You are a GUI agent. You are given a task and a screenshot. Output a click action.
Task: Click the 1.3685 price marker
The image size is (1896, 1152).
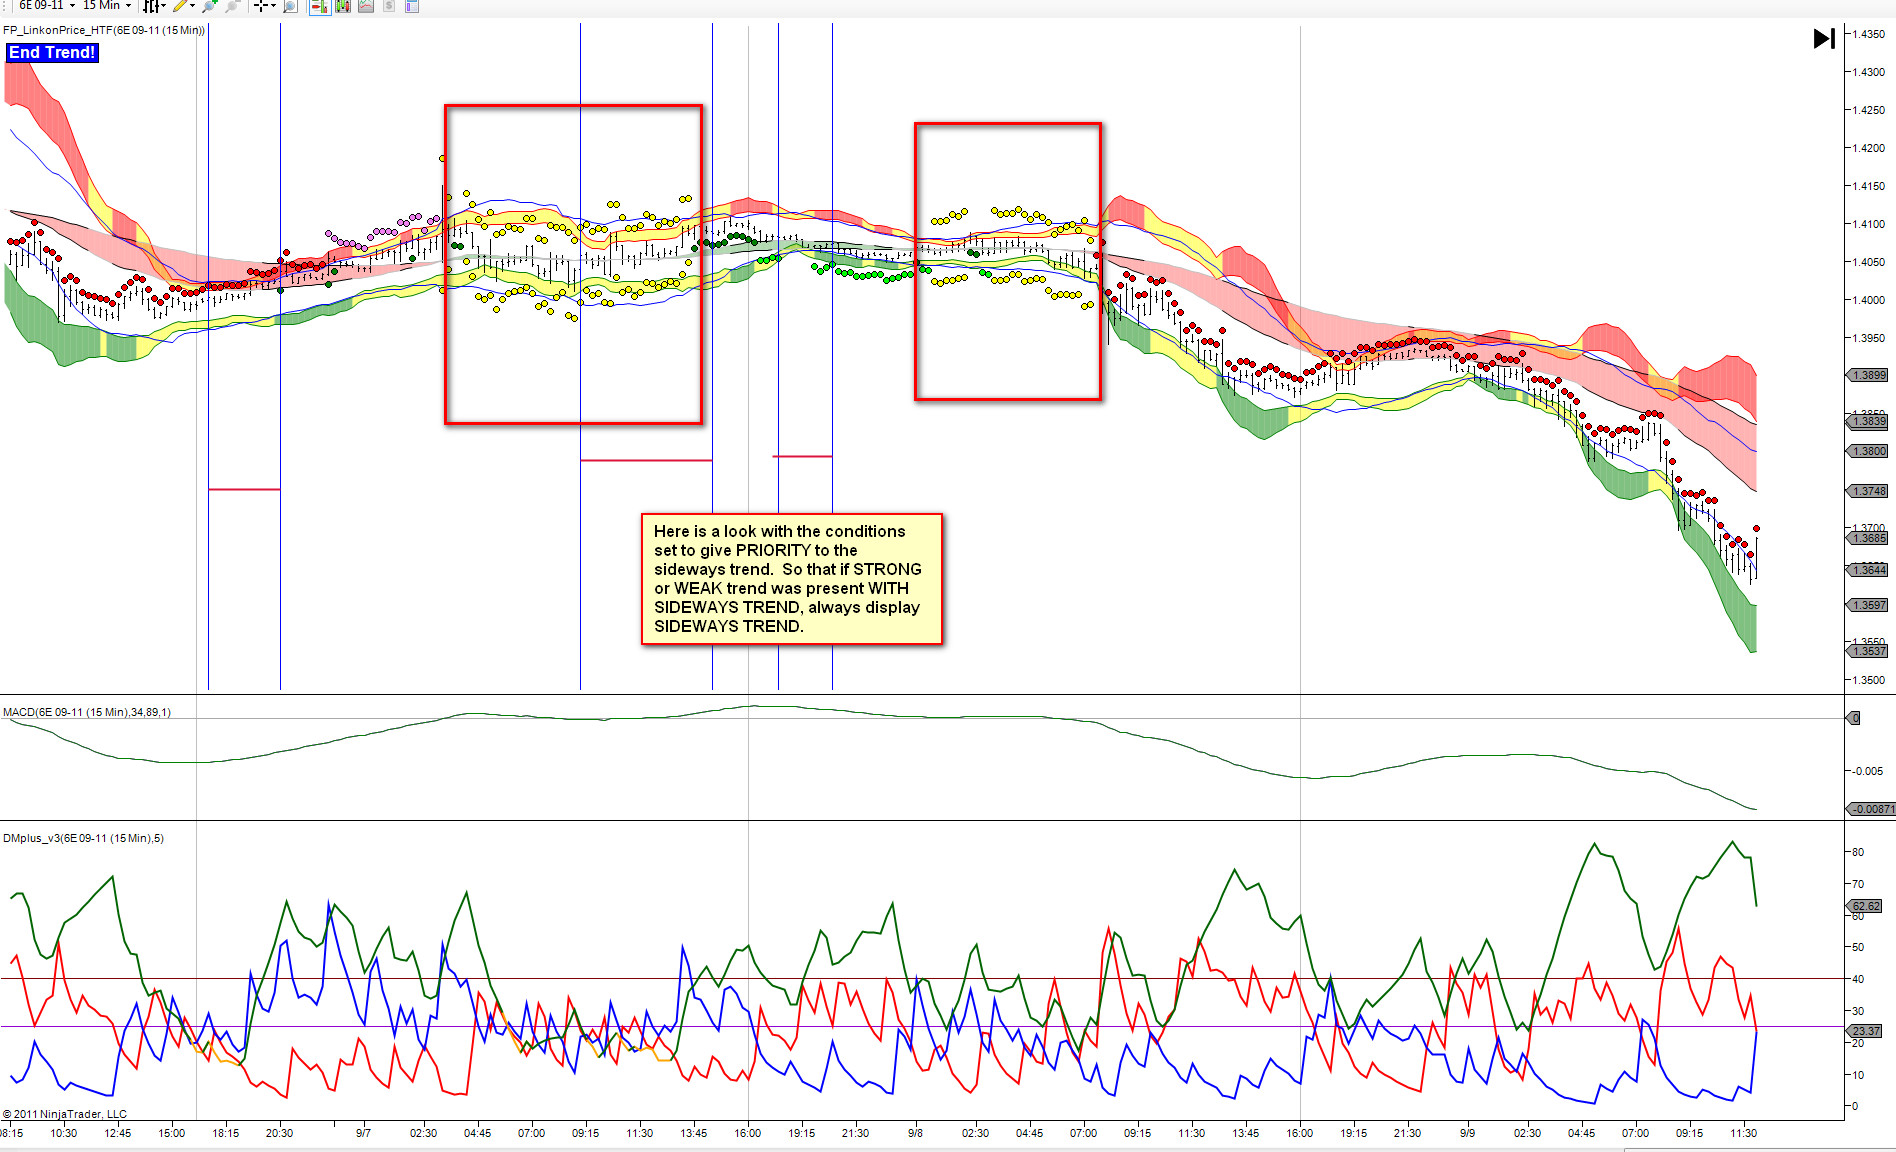pyautogui.click(x=1867, y=538)
